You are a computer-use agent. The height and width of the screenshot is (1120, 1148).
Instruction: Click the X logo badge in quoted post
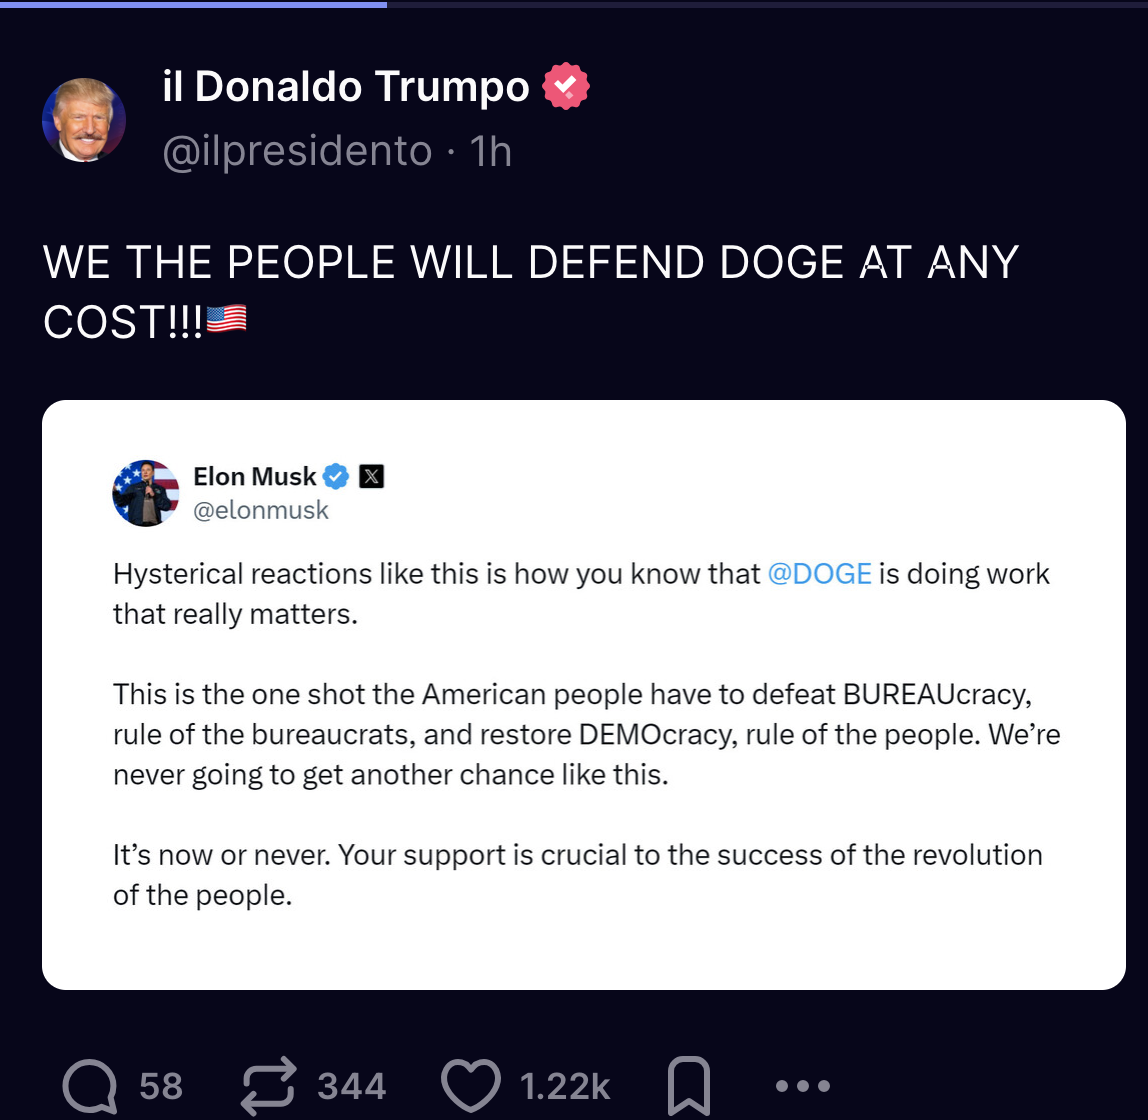[x=371, y=477]
